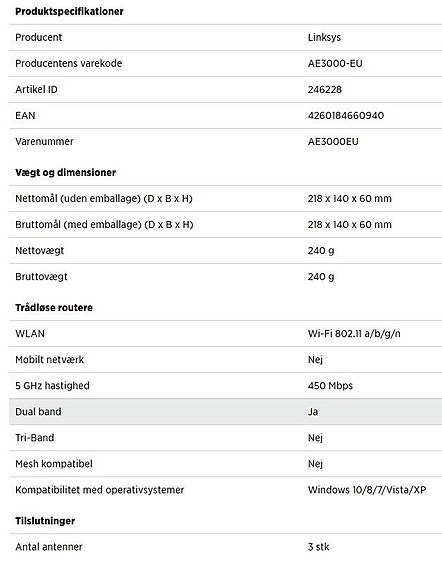Click the Bruttomål (med emballage) row
This screenshot has width=442, height=575.
(225, 224)
